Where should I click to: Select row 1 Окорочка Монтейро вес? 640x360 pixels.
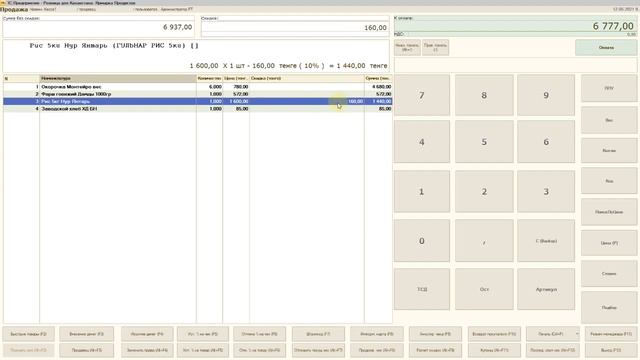pos(198,87)
